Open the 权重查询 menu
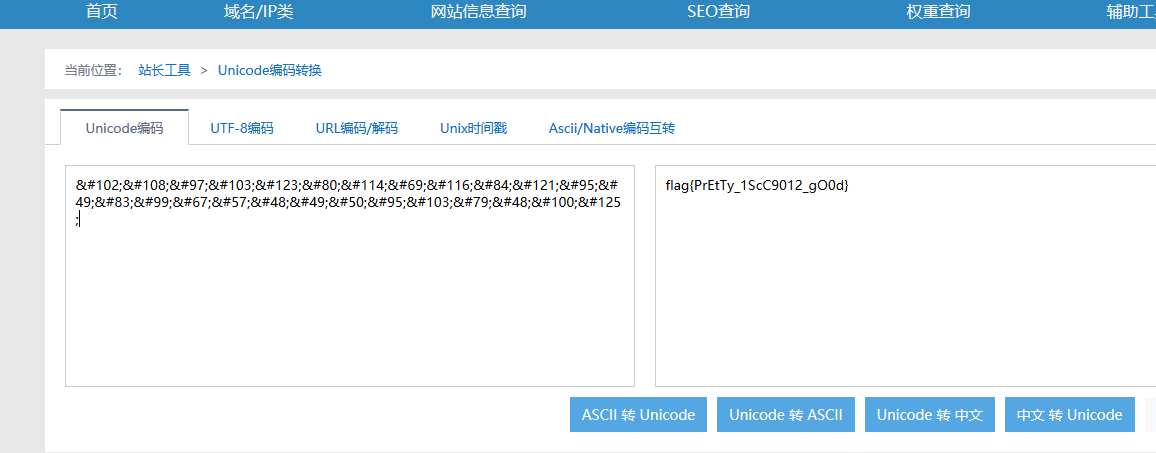The image size is (1156, 453). tap(938, 11)
